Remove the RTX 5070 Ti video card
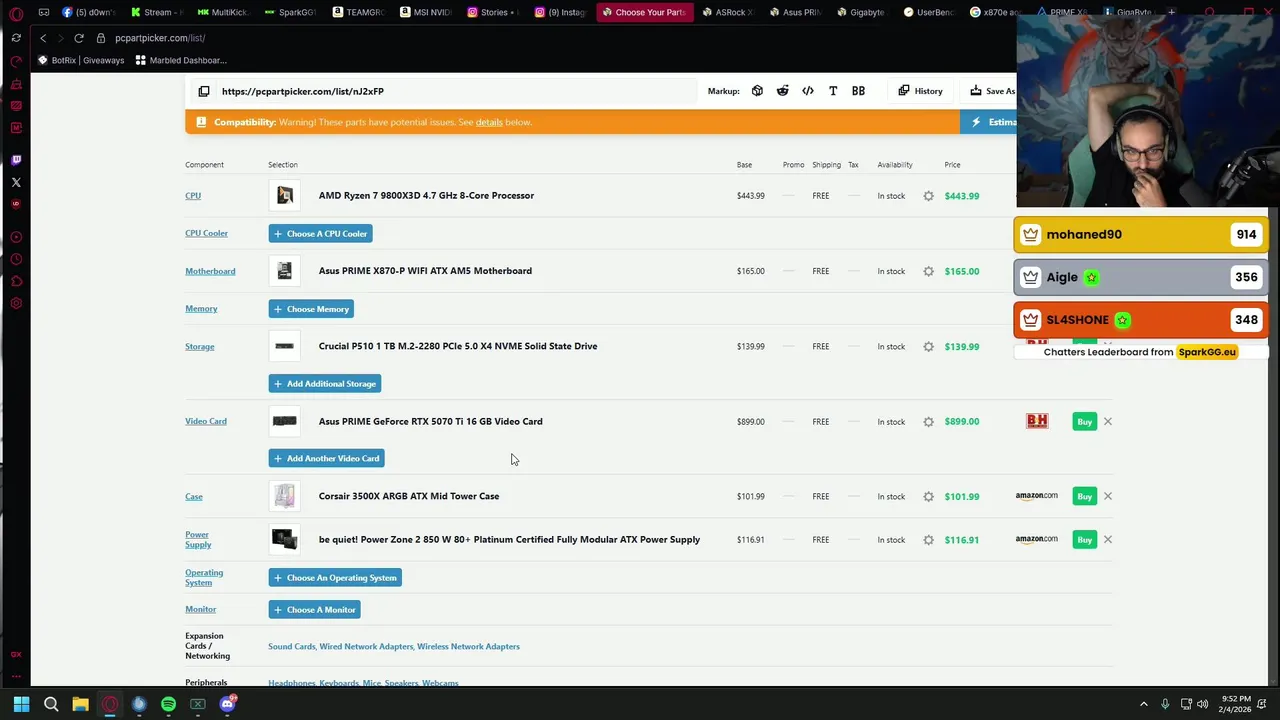 [1108, 422]
